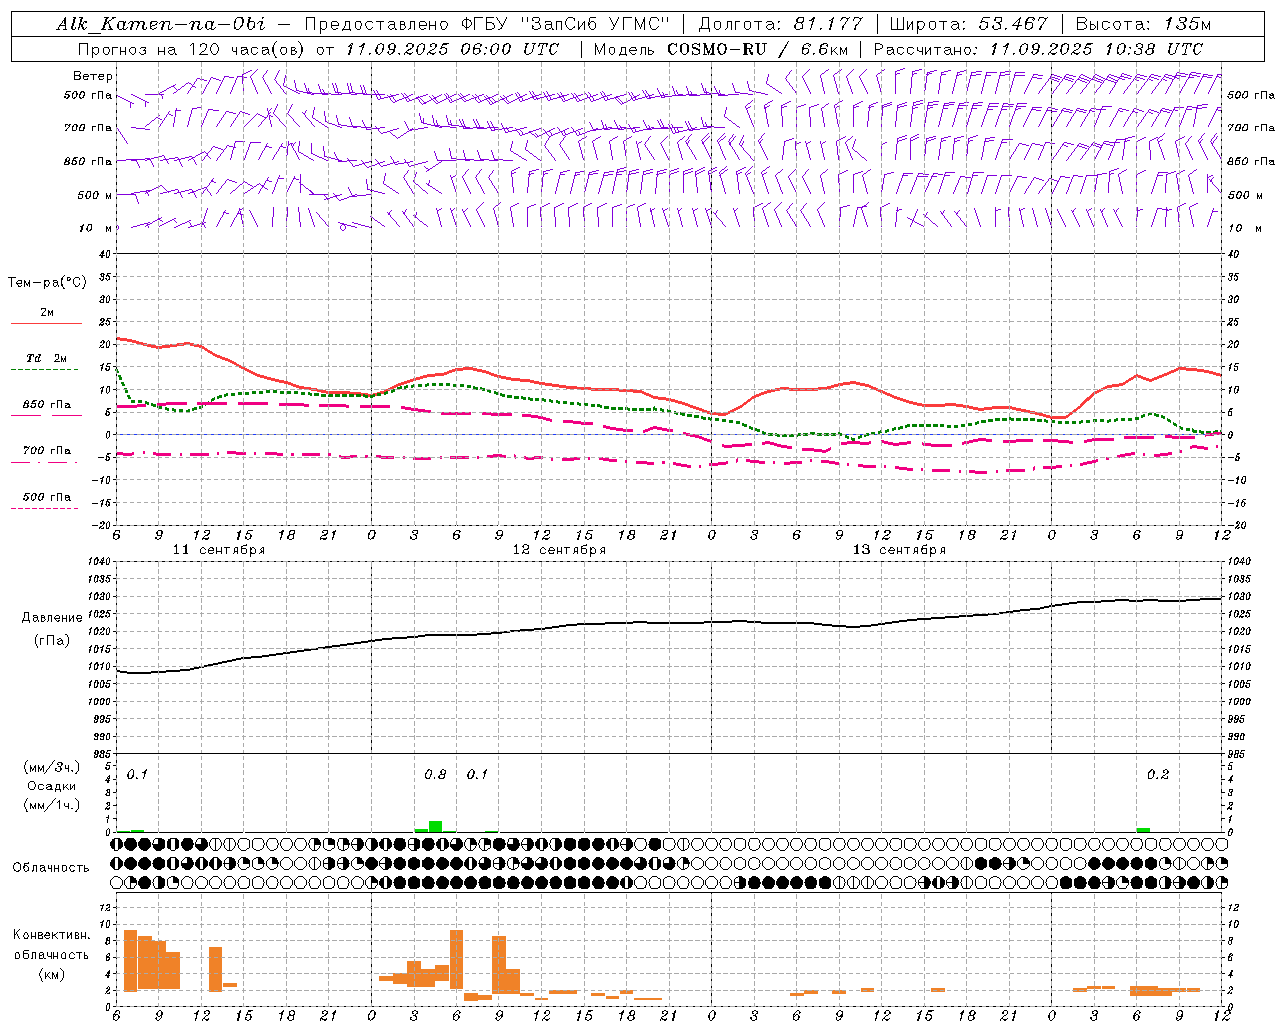Click the 500 гПа temperature legend entry
This screenshot has height=1024, width=1280.
point(47,497)
